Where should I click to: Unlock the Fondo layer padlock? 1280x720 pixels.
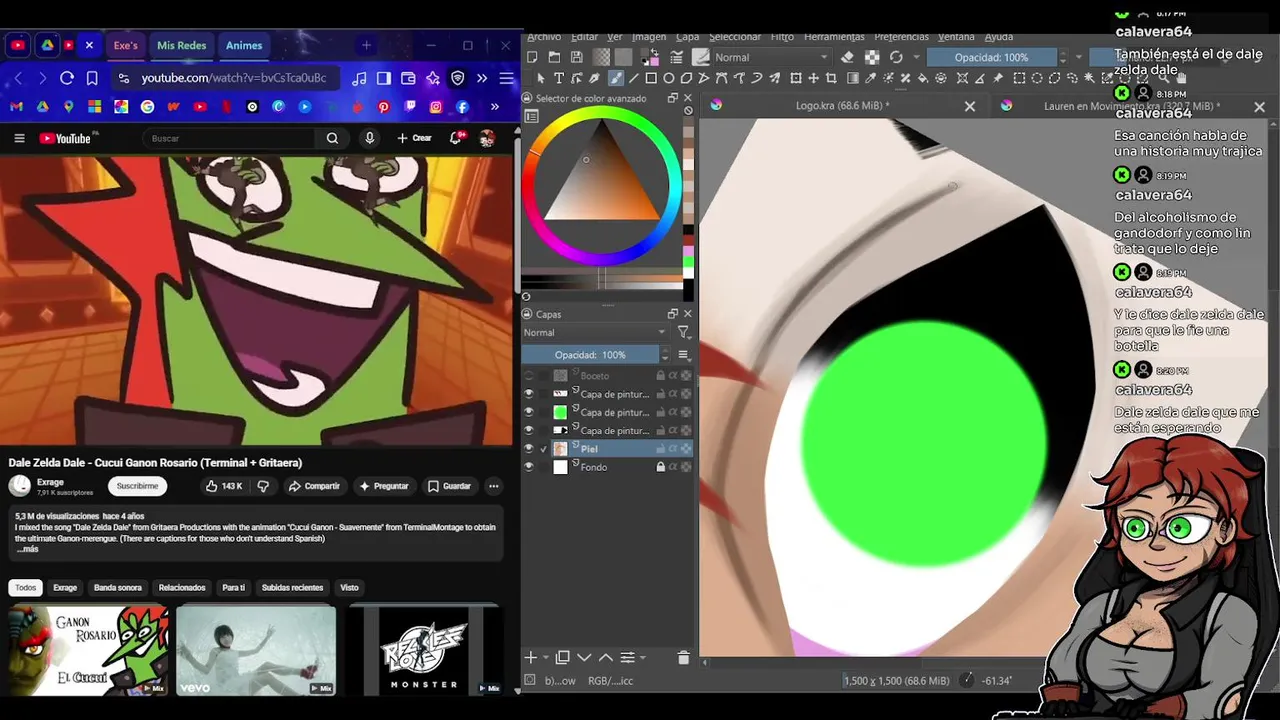661,467
